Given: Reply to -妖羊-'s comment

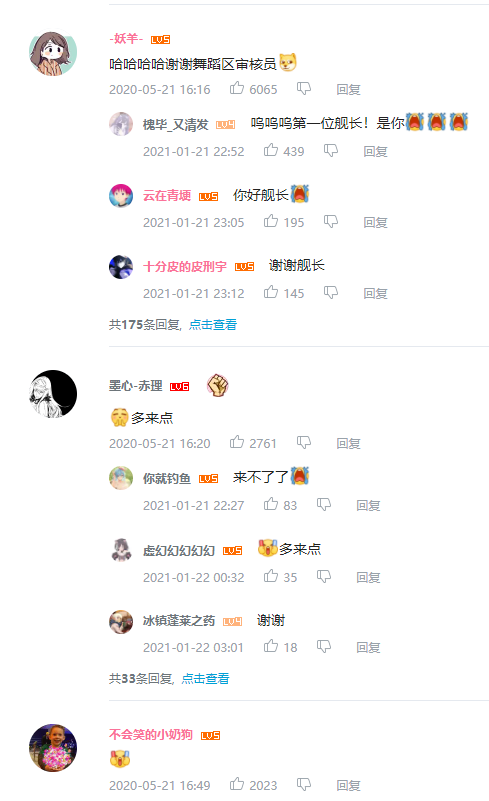Looking at the screenshot, I should 348,89.
